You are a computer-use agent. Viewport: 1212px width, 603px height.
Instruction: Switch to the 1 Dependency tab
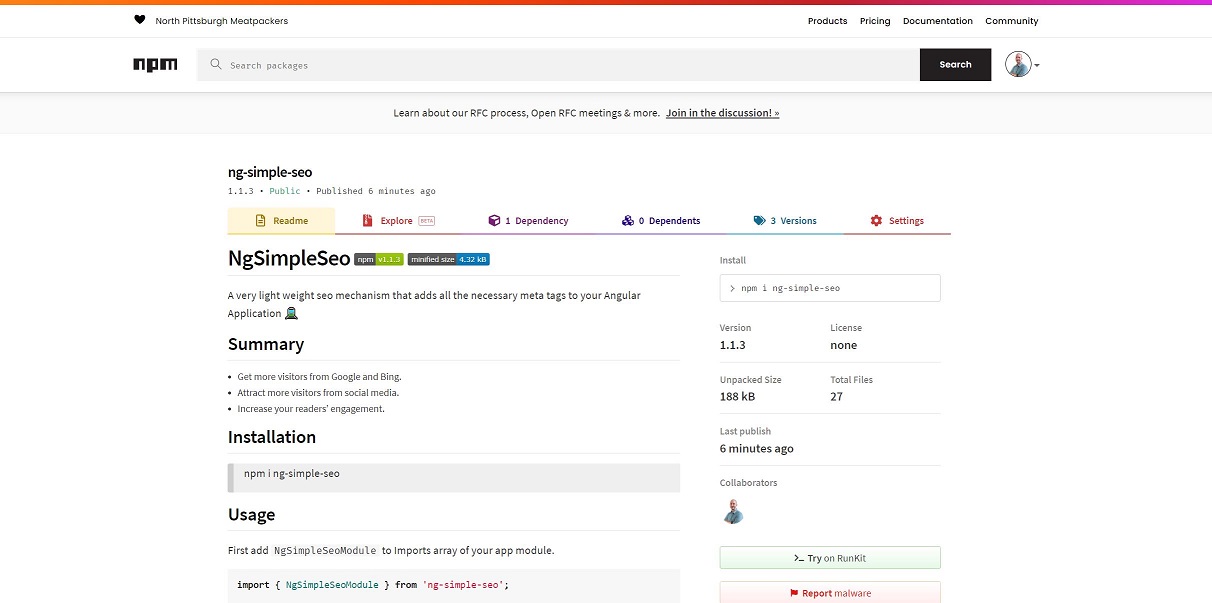[528, 221]
